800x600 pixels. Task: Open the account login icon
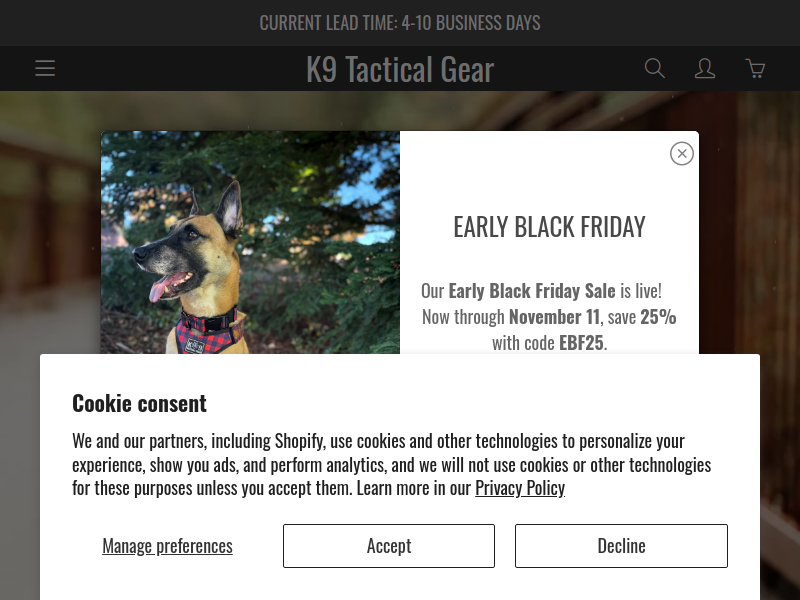point(705,68)
